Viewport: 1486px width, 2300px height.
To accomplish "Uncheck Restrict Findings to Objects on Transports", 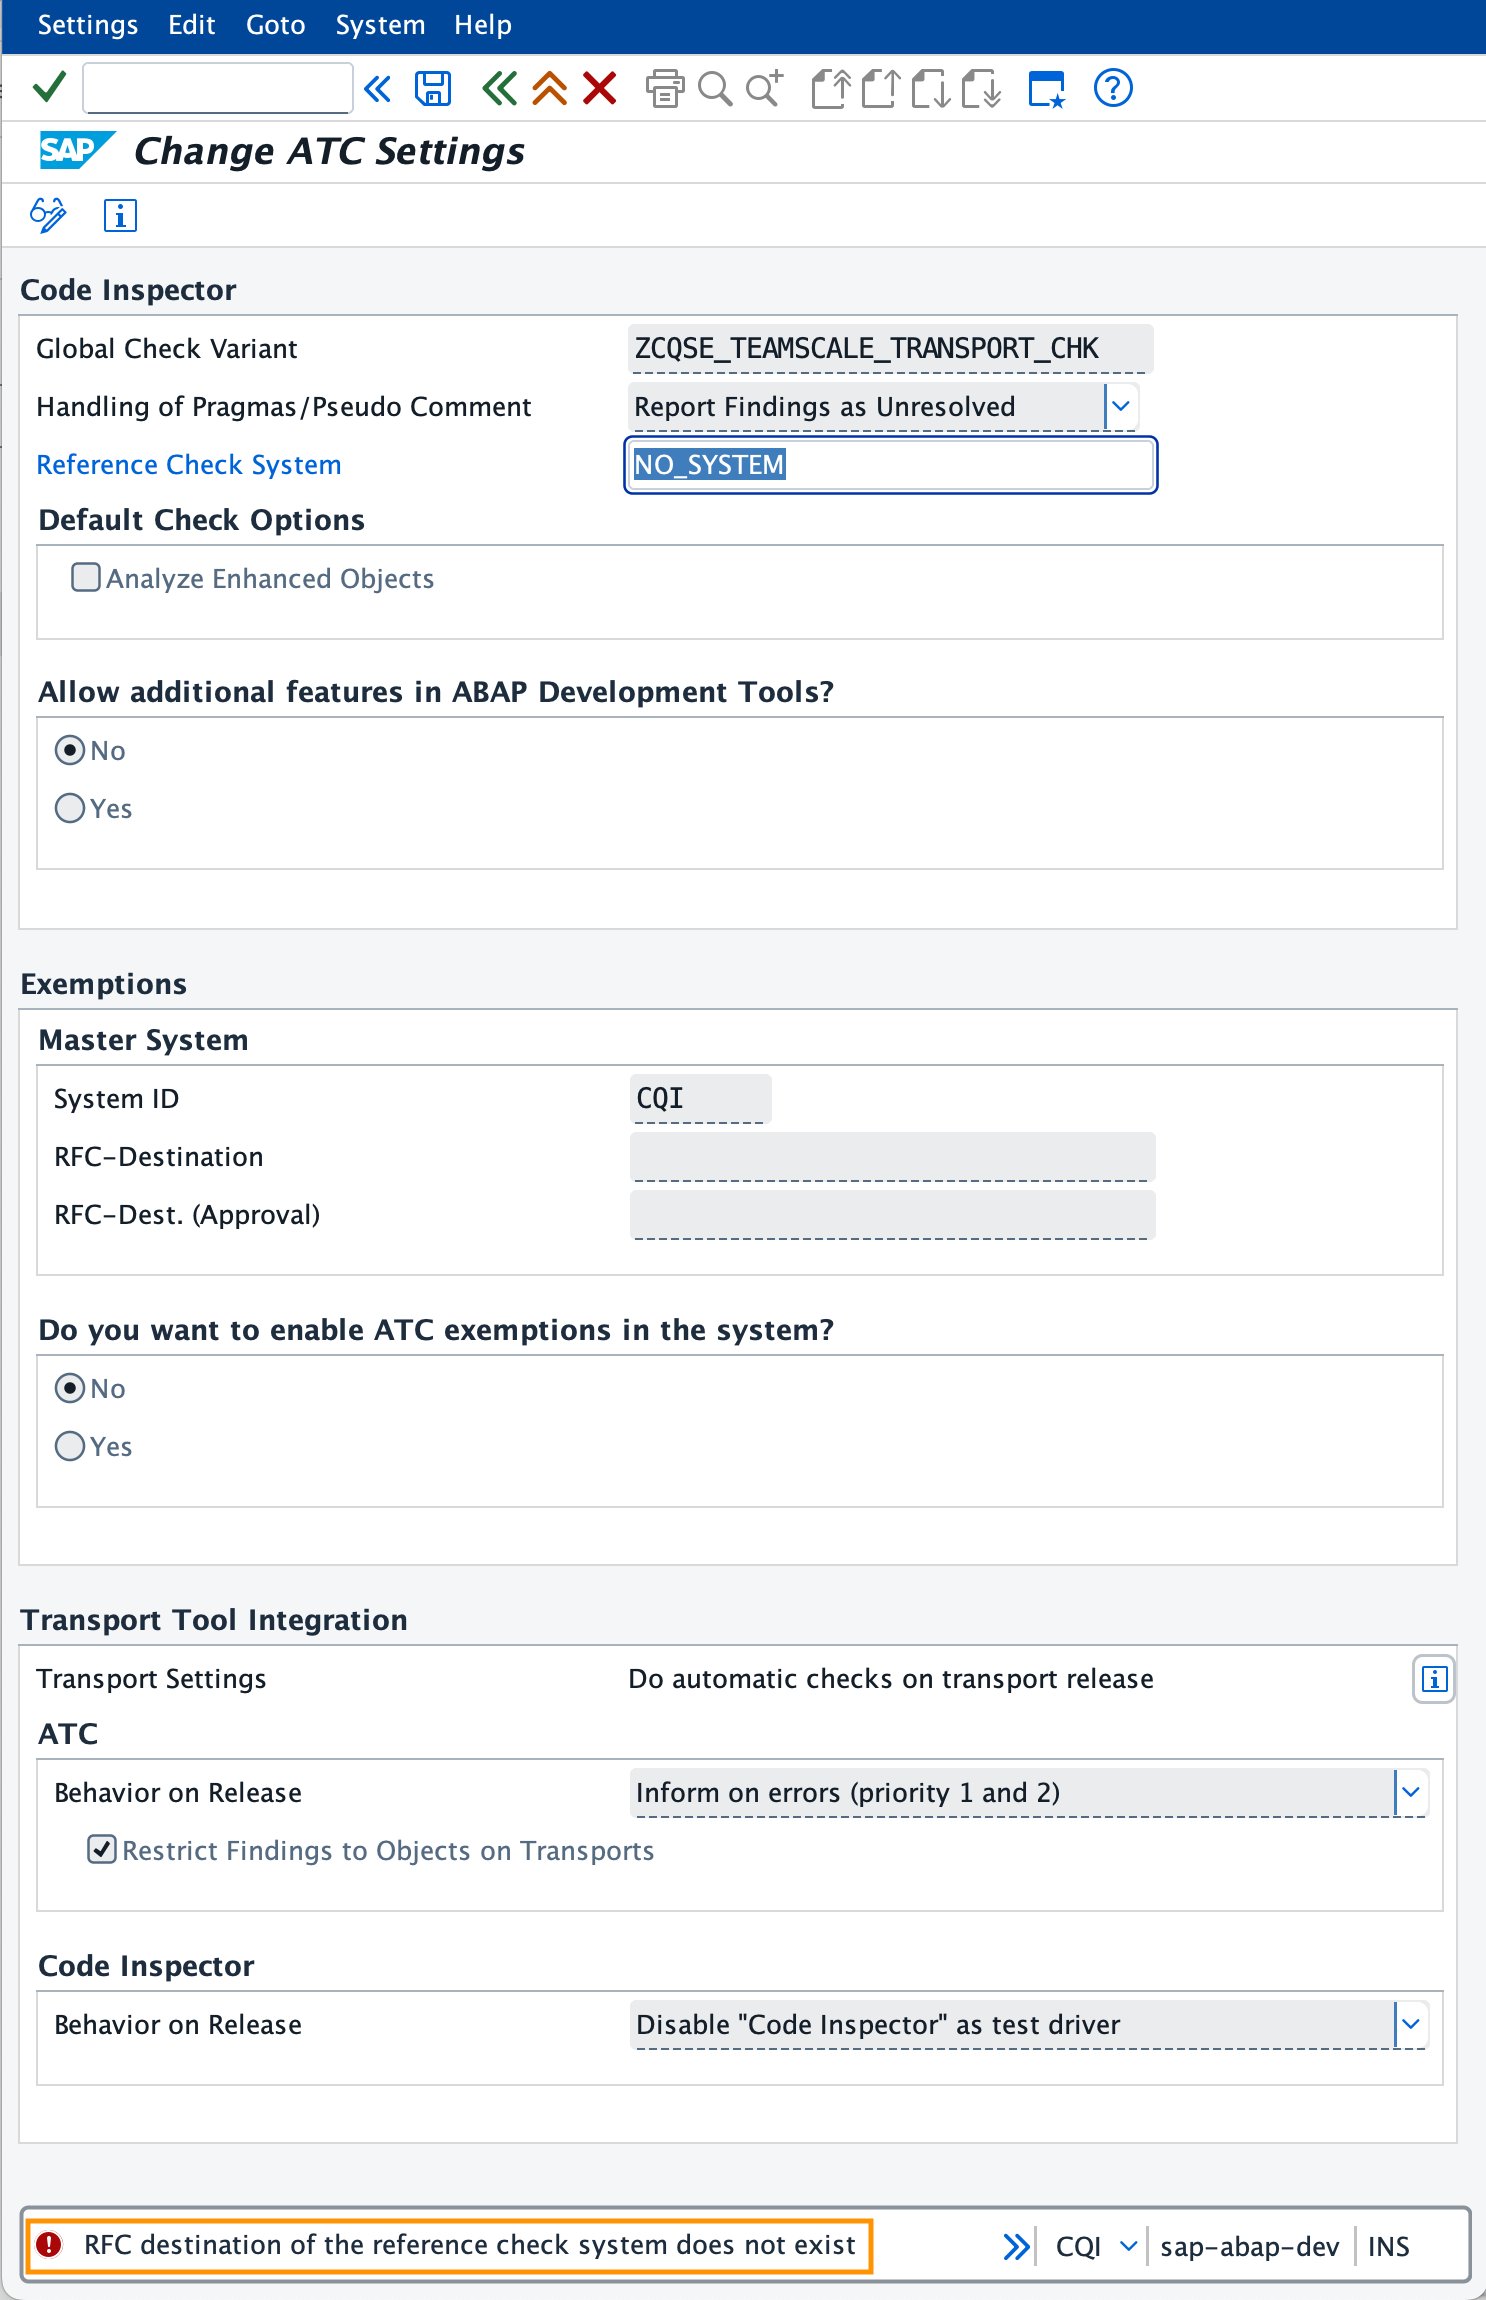I will 102,1850.
